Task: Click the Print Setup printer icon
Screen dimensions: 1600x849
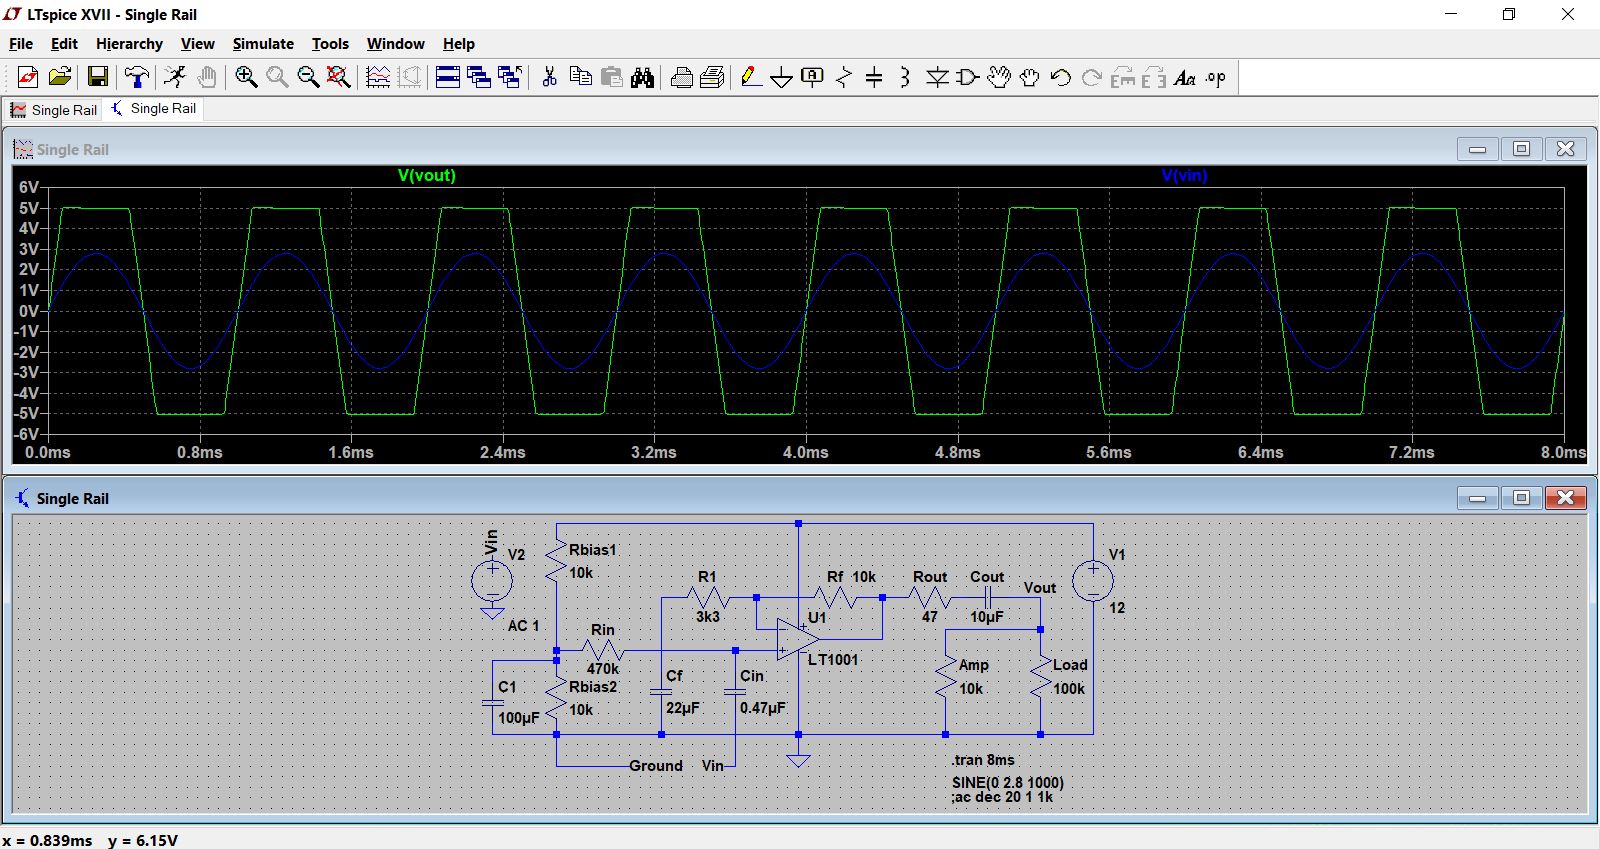Action: pos(682,77)
